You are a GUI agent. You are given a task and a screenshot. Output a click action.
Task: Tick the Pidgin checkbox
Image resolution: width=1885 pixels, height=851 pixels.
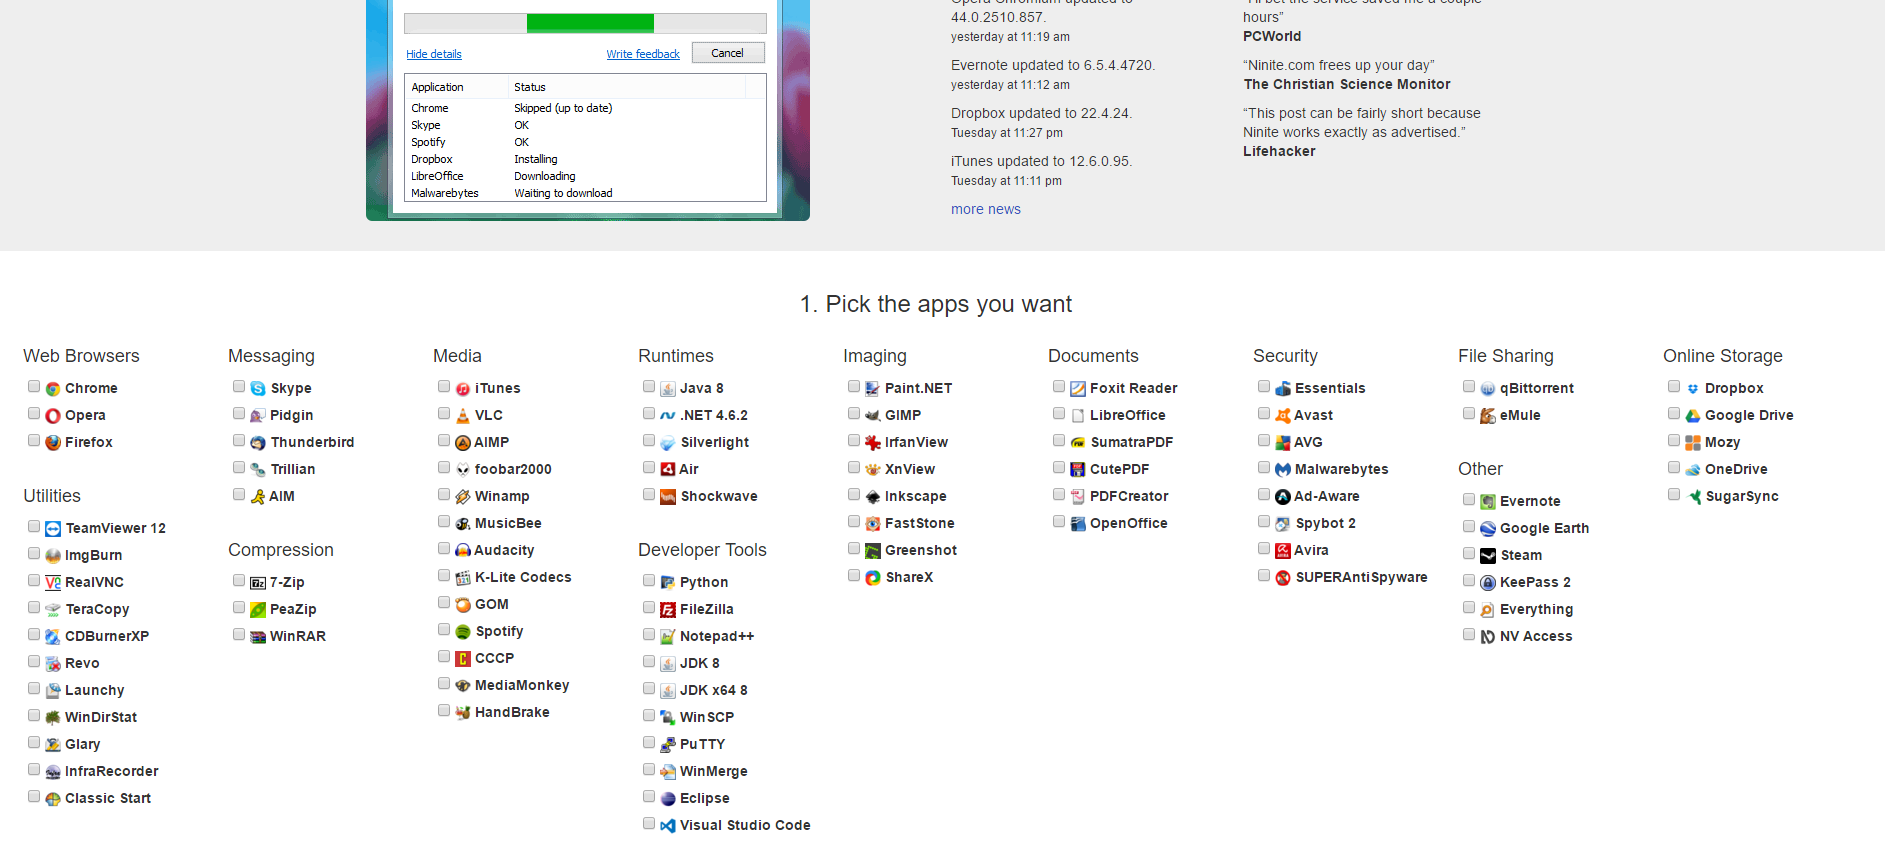239,413
